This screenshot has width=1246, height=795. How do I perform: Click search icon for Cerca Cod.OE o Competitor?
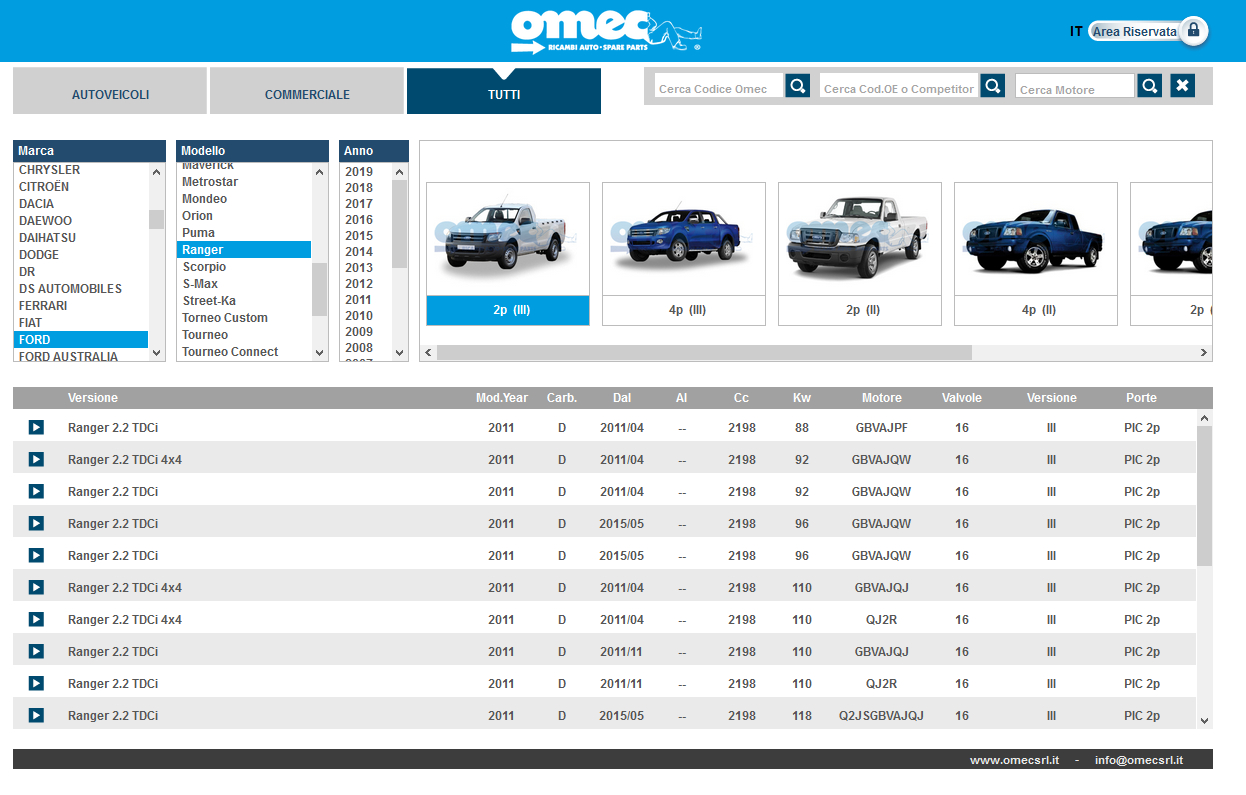click(x=992, y=86)
